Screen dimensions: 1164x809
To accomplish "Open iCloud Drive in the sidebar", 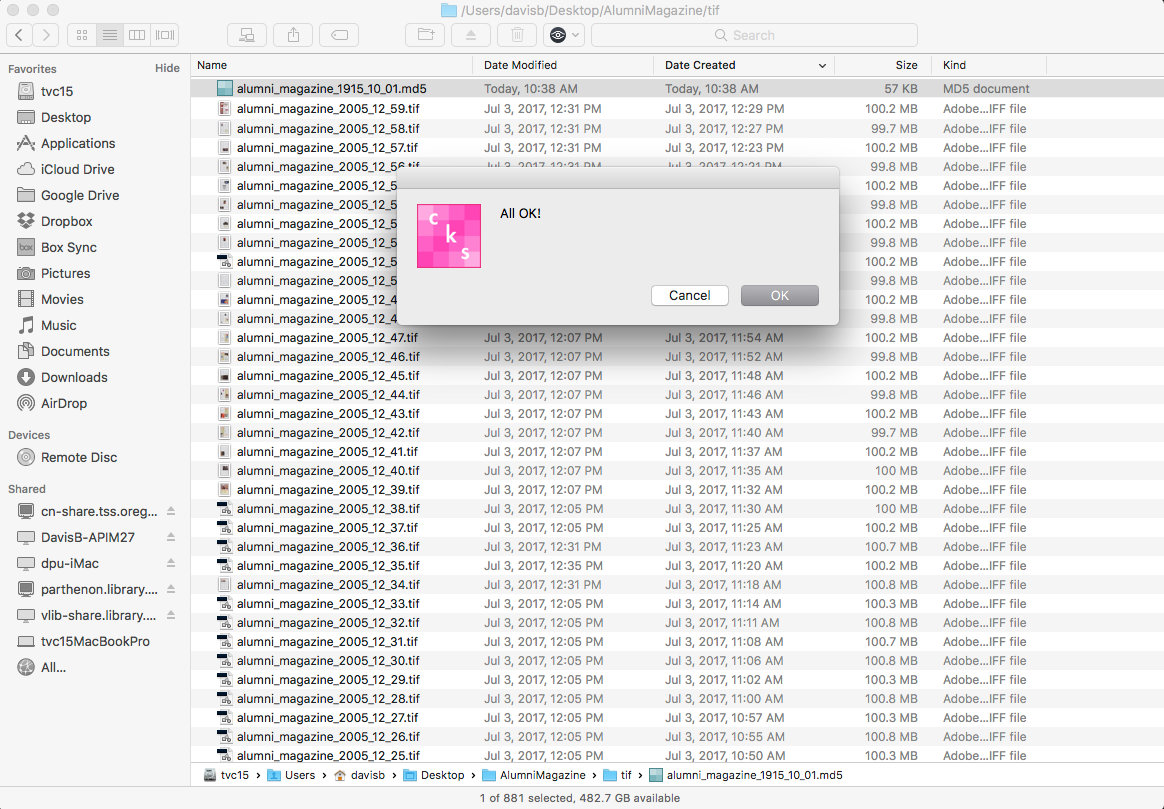I will tap(77, 169).
